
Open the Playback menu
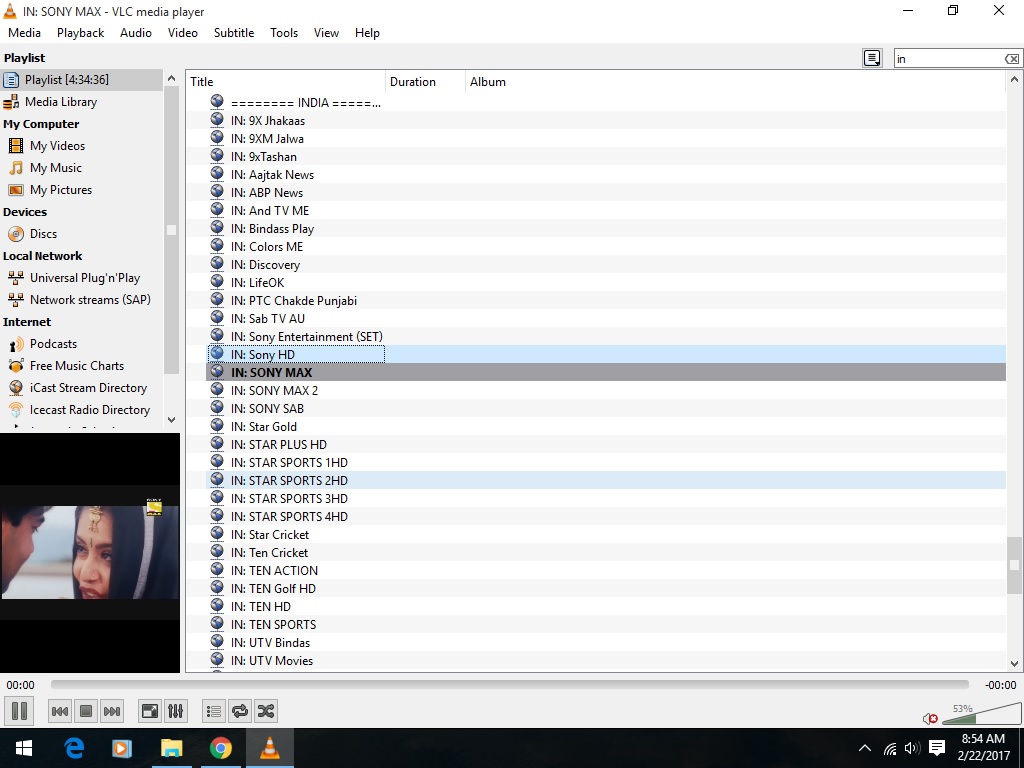click(80, 33)
